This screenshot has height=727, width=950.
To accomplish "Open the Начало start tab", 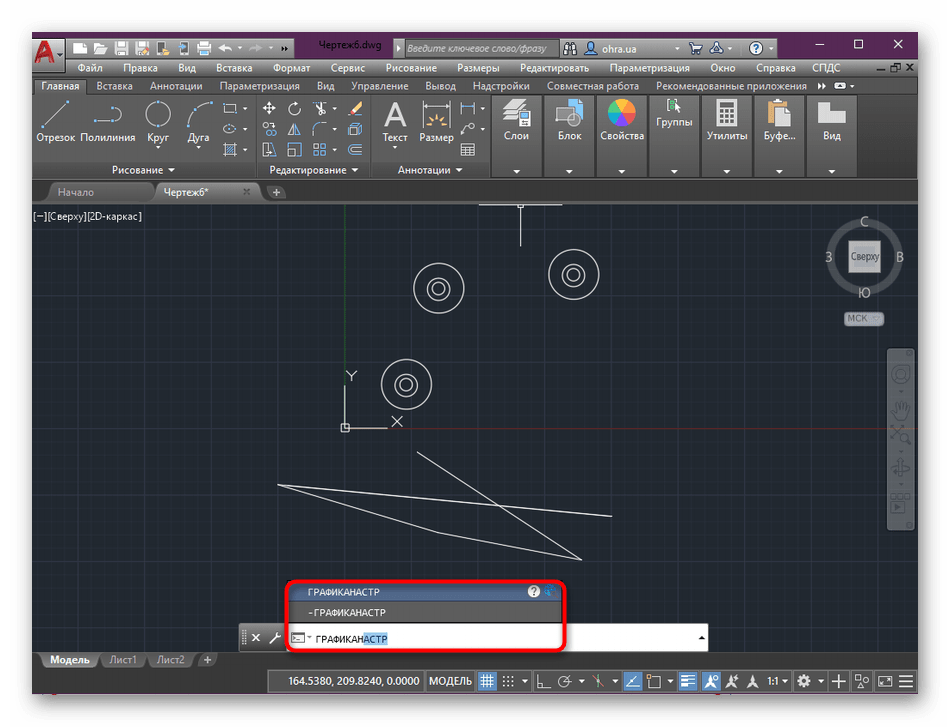I will (76, 192).
